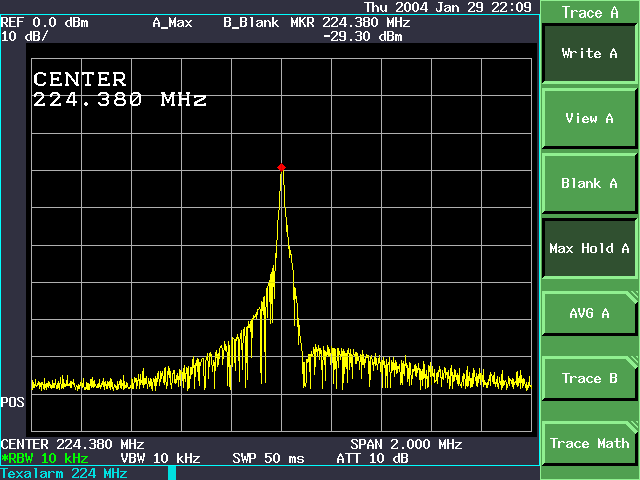Click the POS detector label
This screenshot has width=640, height=480.
[13, 402]
